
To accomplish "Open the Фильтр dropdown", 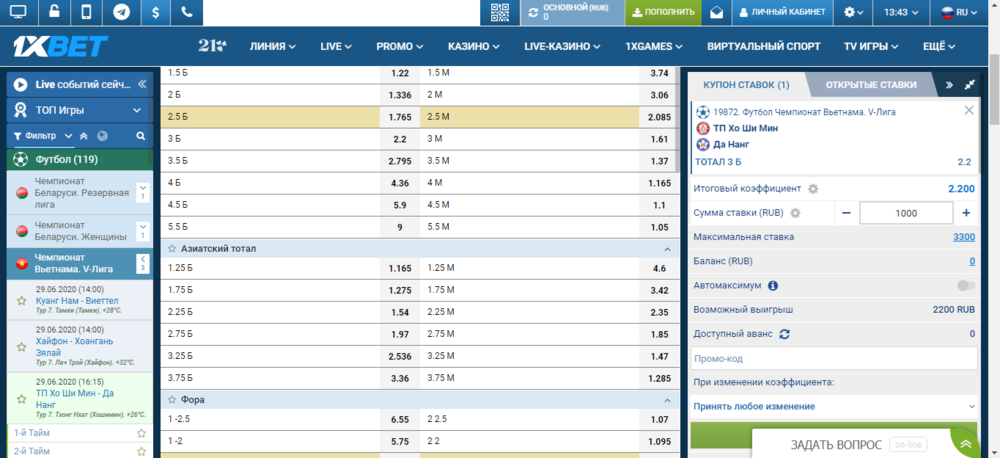I will 43,136.
